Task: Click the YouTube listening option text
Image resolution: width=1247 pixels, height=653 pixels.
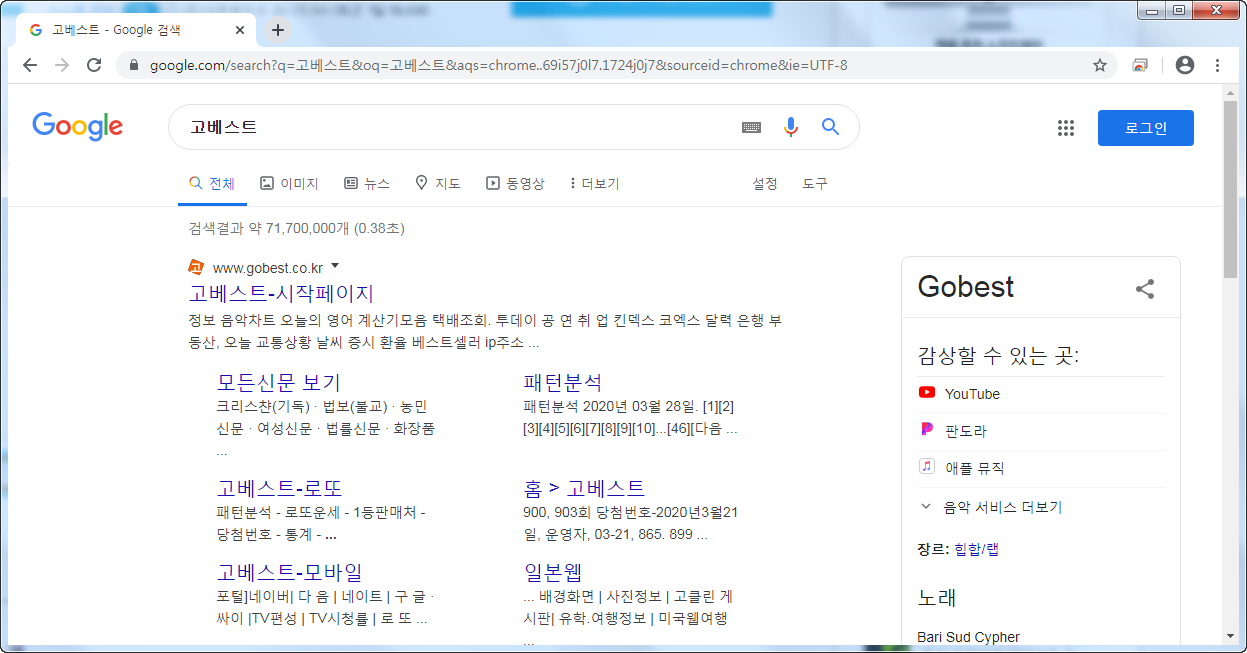Action: [972, 394]
